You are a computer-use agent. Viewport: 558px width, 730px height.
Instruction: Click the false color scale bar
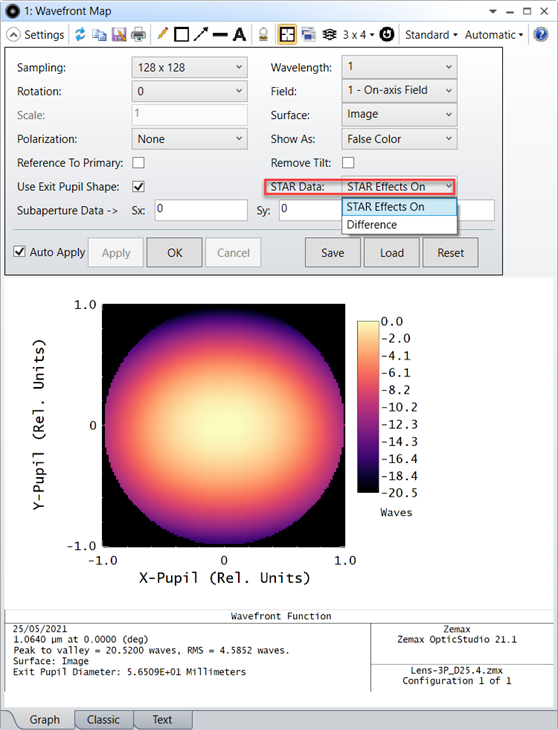coord(368,406)
